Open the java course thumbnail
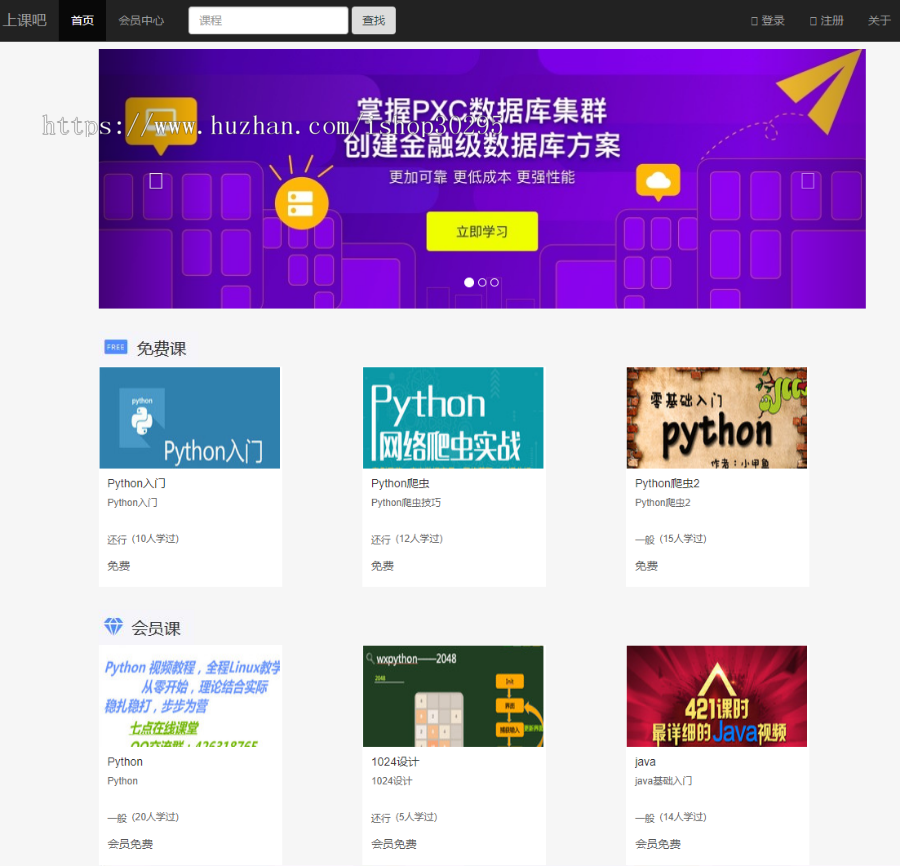Image resolution: width=900 pixels, height=866 pixels. (716, 696)
